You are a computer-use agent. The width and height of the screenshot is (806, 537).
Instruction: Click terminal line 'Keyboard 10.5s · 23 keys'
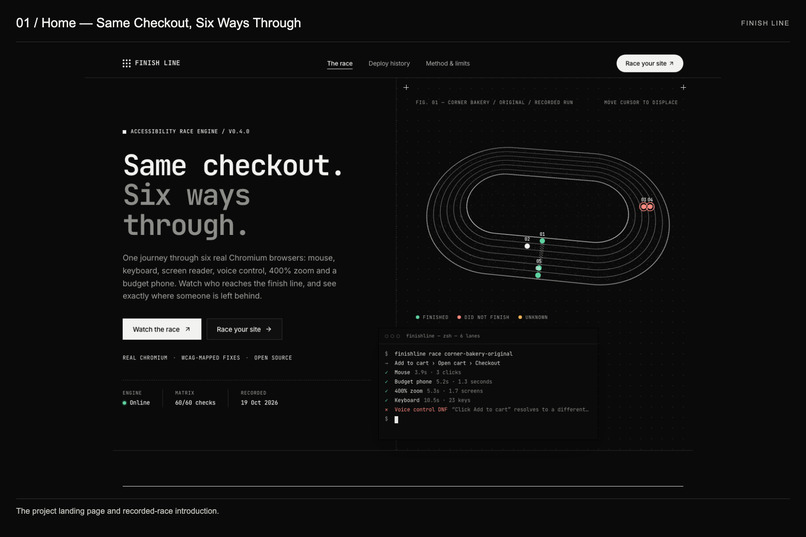(x=432, y=400)
